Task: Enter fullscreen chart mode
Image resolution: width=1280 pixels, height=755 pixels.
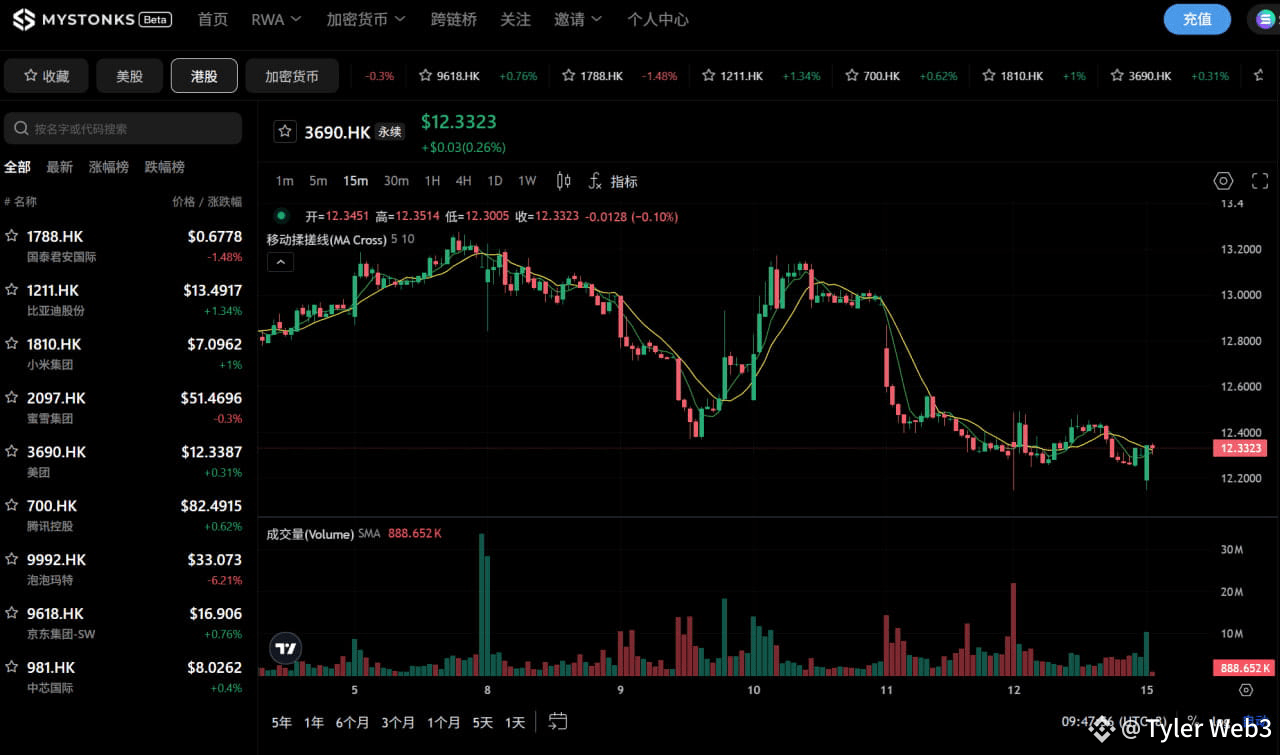Action: [x=1260, y=181]
